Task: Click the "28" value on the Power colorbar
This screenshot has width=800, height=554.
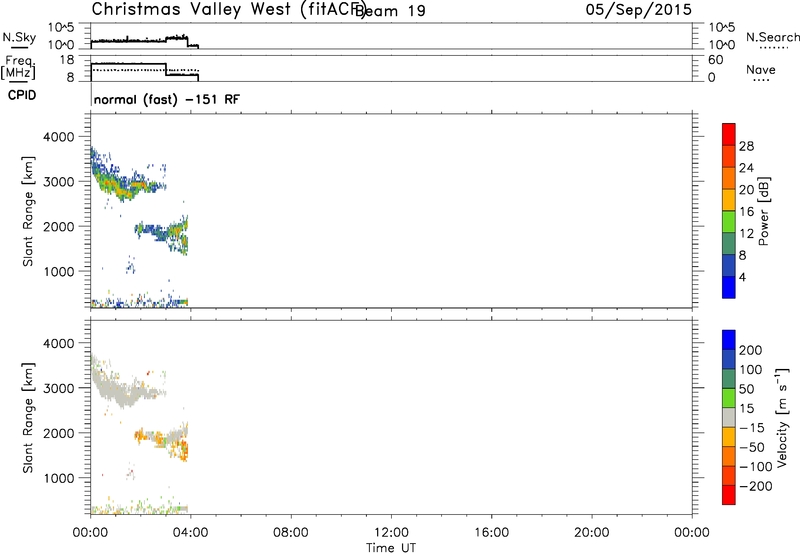Action: (746, 146)
